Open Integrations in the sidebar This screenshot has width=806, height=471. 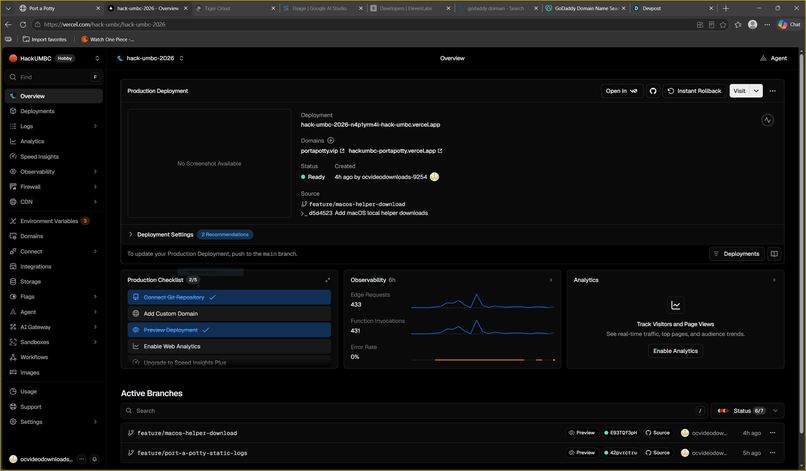54,266
